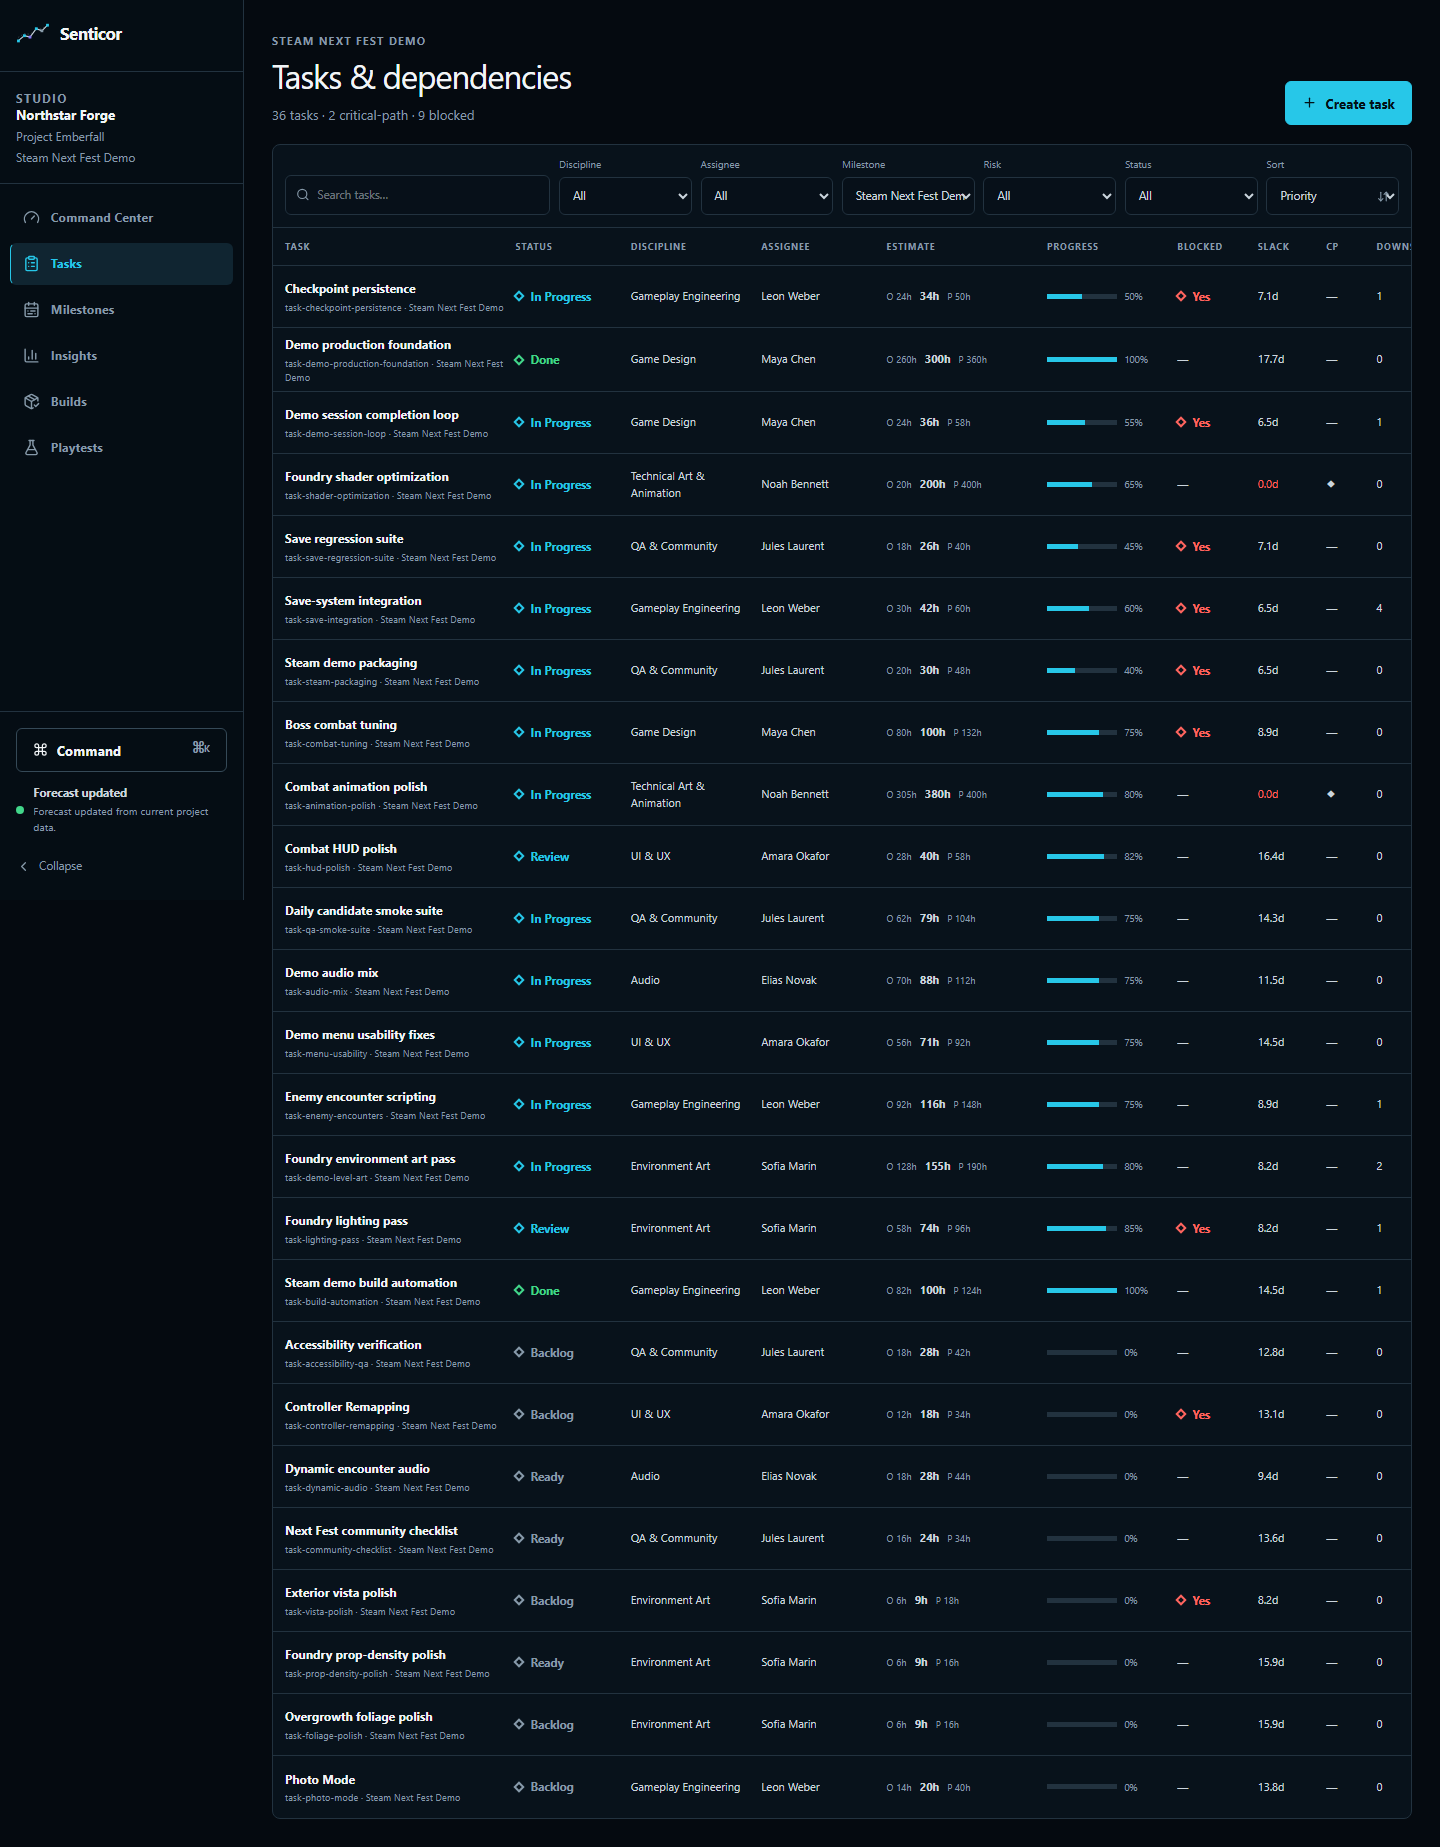This screenshot has height=1847, width=1440.
Task: Click blocked diamond icon for Save regression suite
Action: pos(1181,546)
